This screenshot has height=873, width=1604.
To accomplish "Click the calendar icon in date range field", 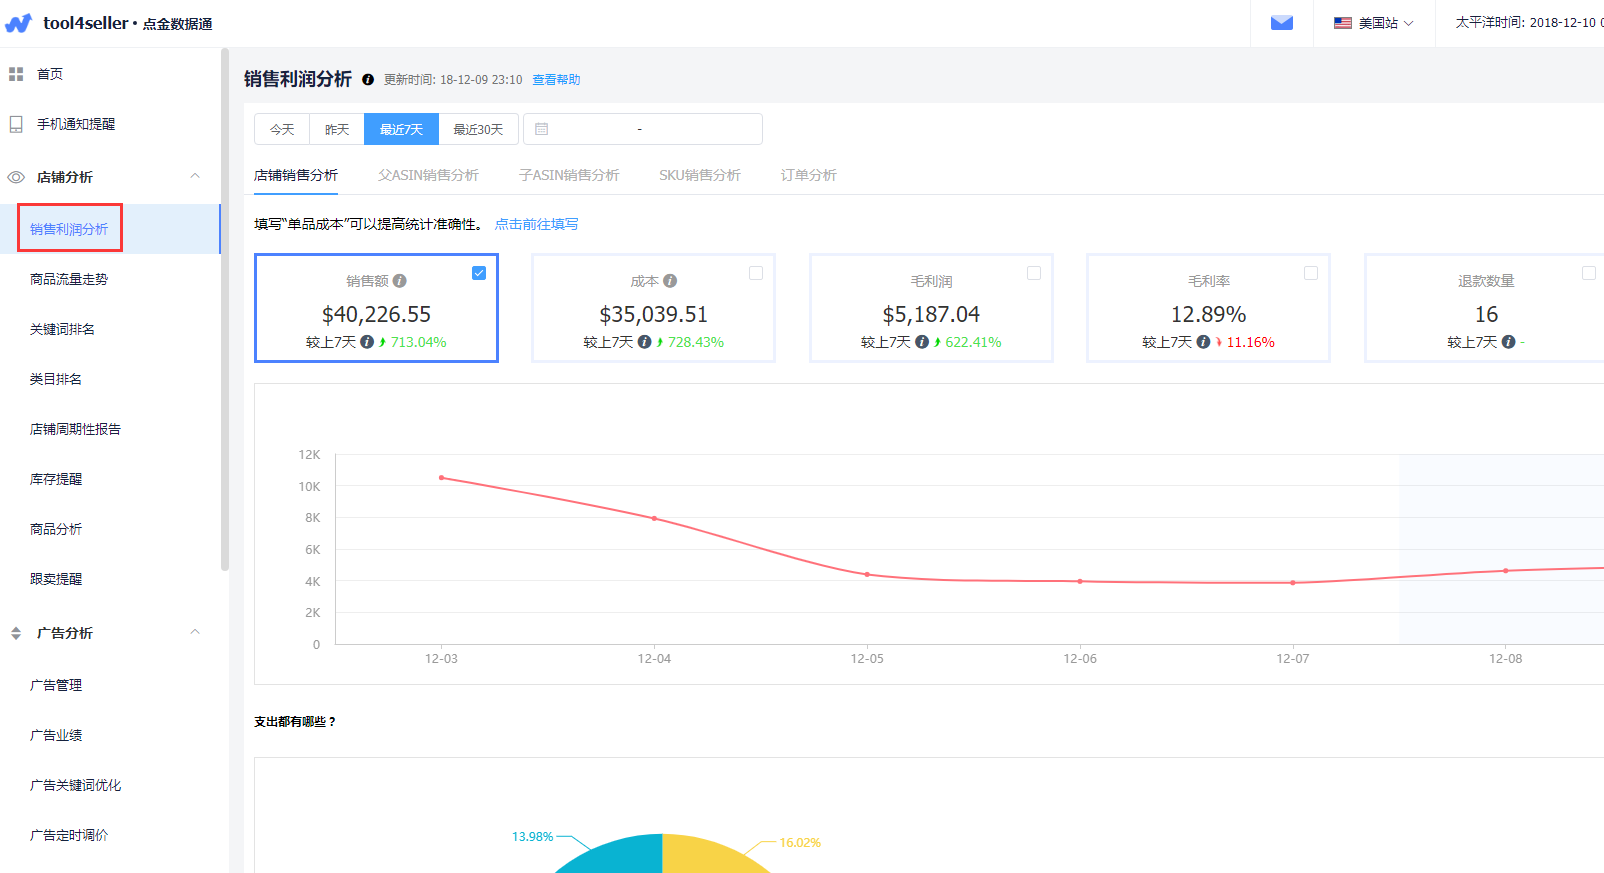I will pyautogui.click(x=541, y=129).
